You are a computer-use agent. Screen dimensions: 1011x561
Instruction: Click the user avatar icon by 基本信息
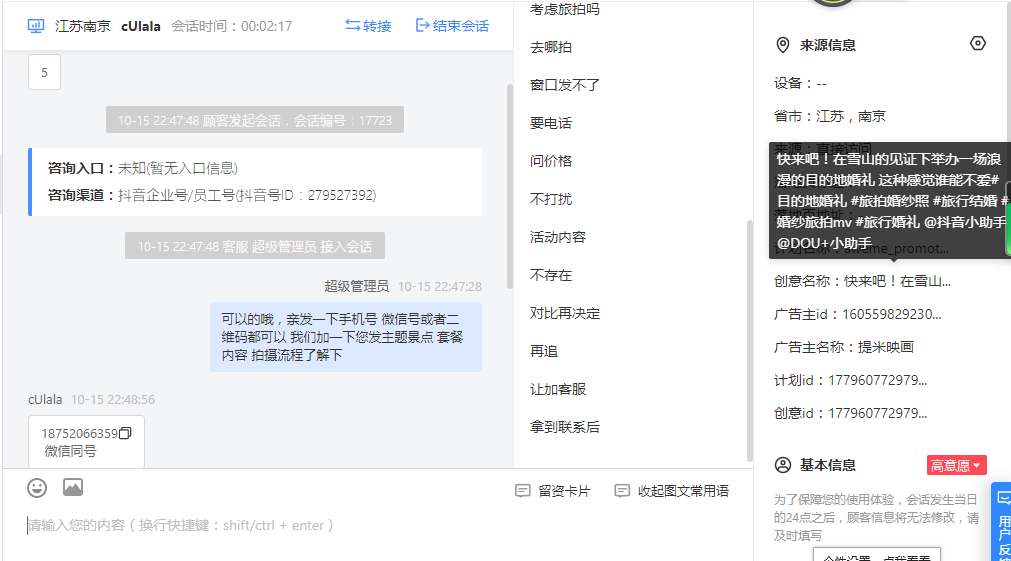point(783,466)
